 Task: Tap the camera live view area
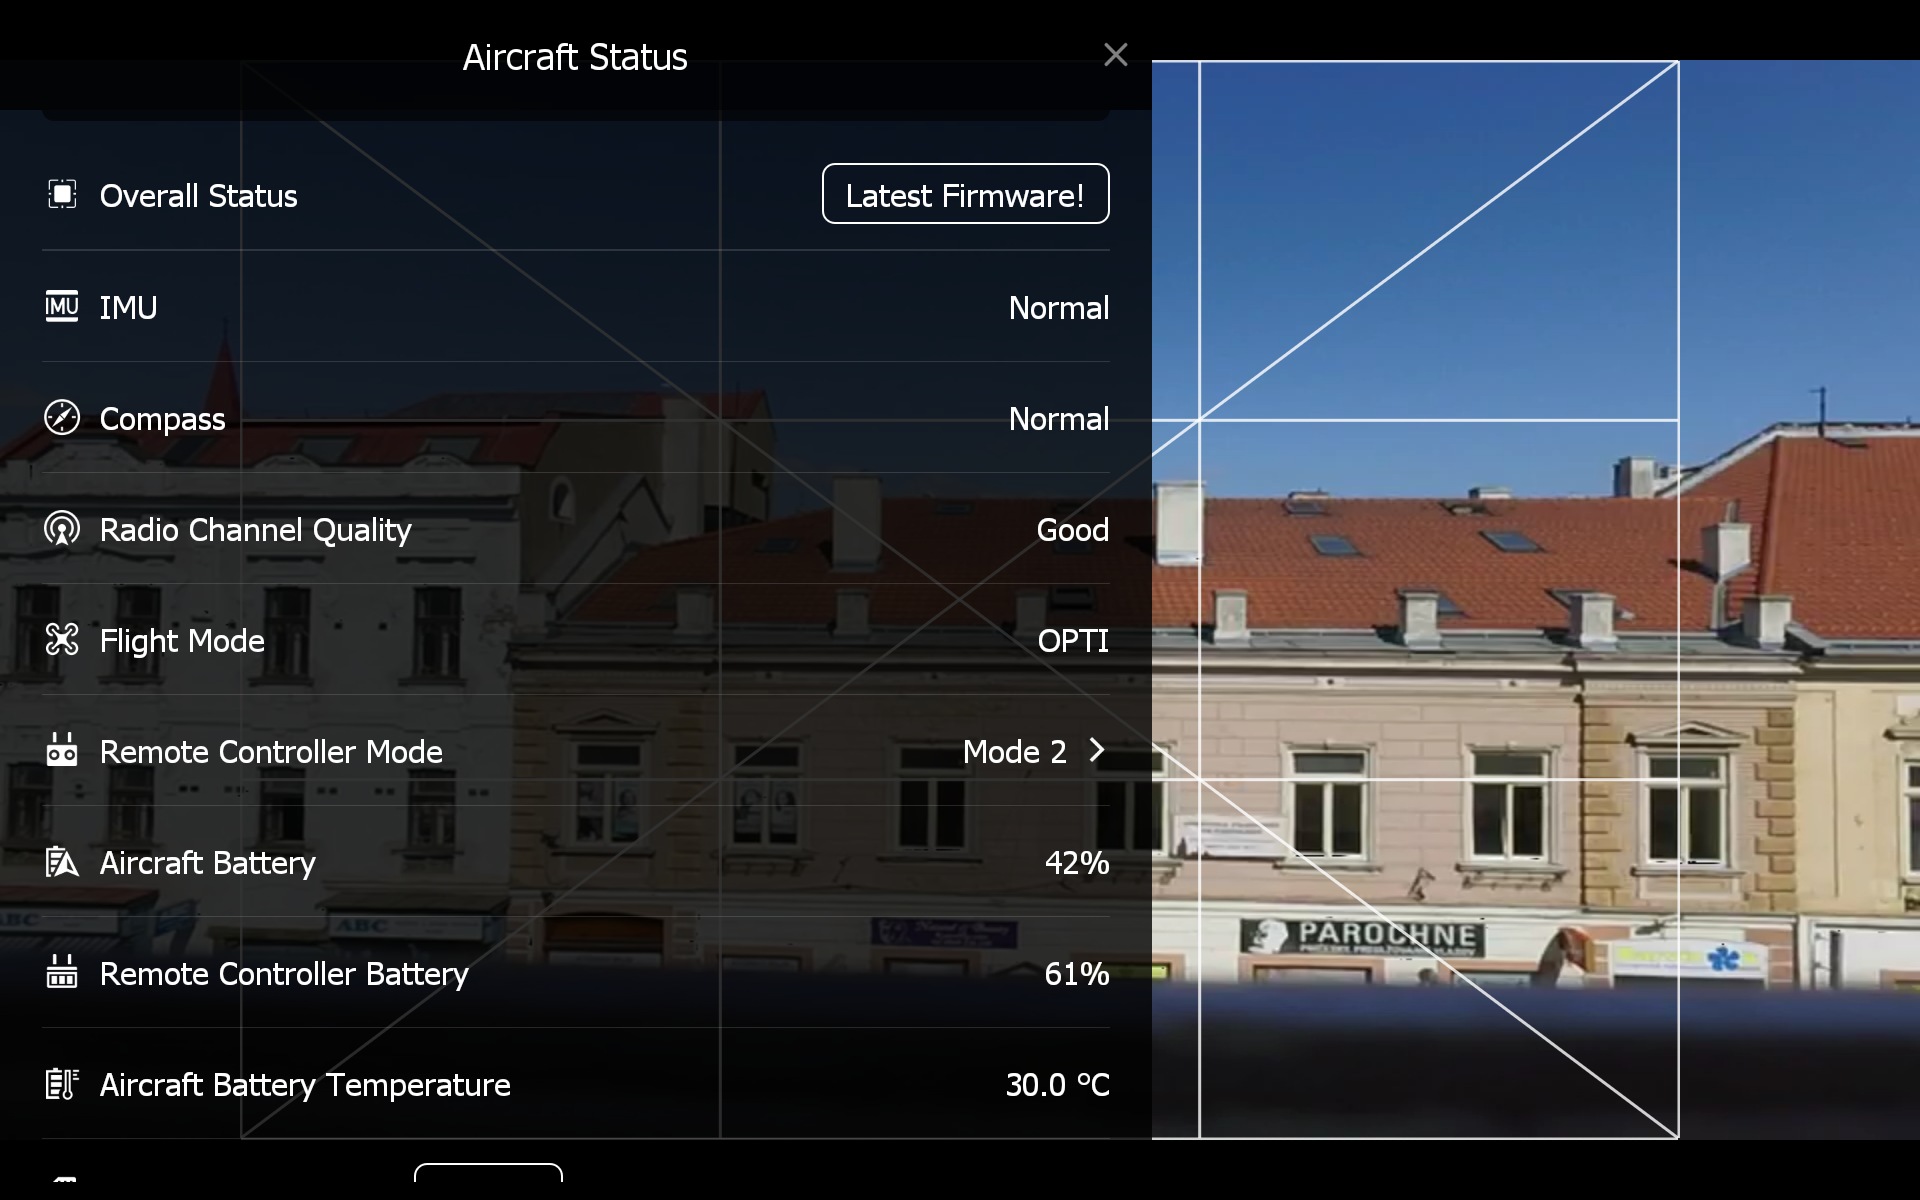tap(1536, 600)
